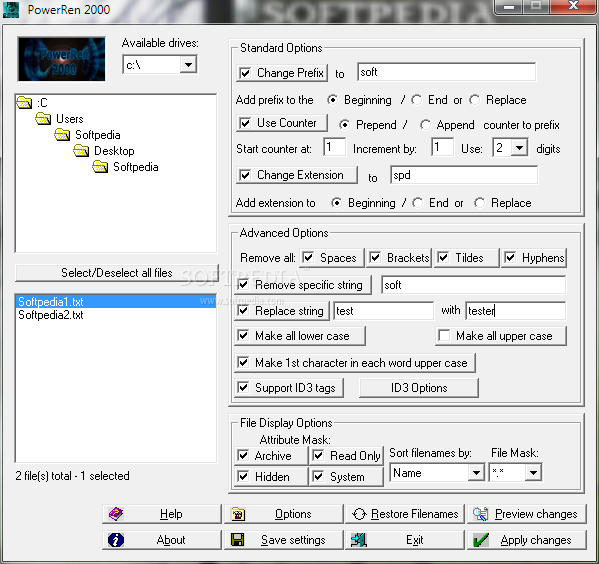Screen dimensions: 599x564
Task: Click the PowerRen 2000 logo image
Action: [x=62, y=59]
